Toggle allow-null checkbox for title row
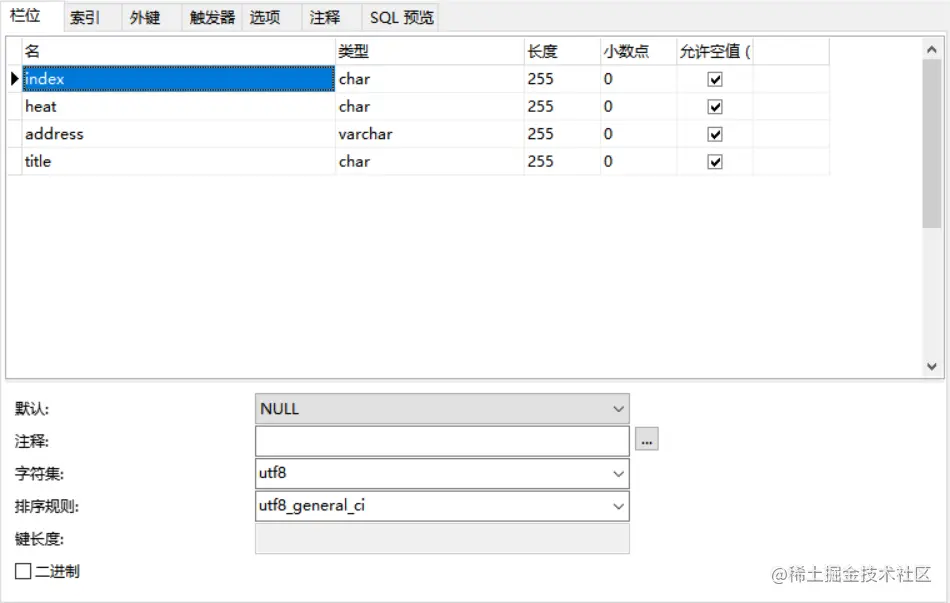 point(715,162)
